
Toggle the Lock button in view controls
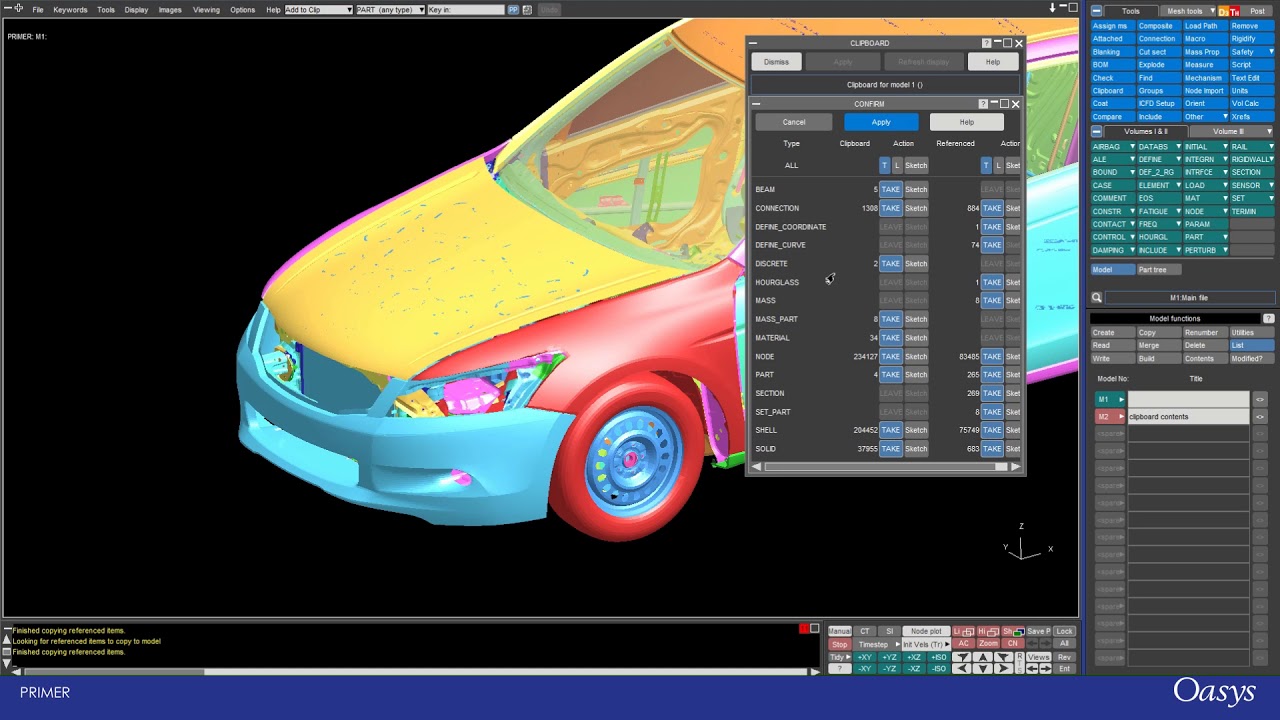click(x=1064, y=631)
